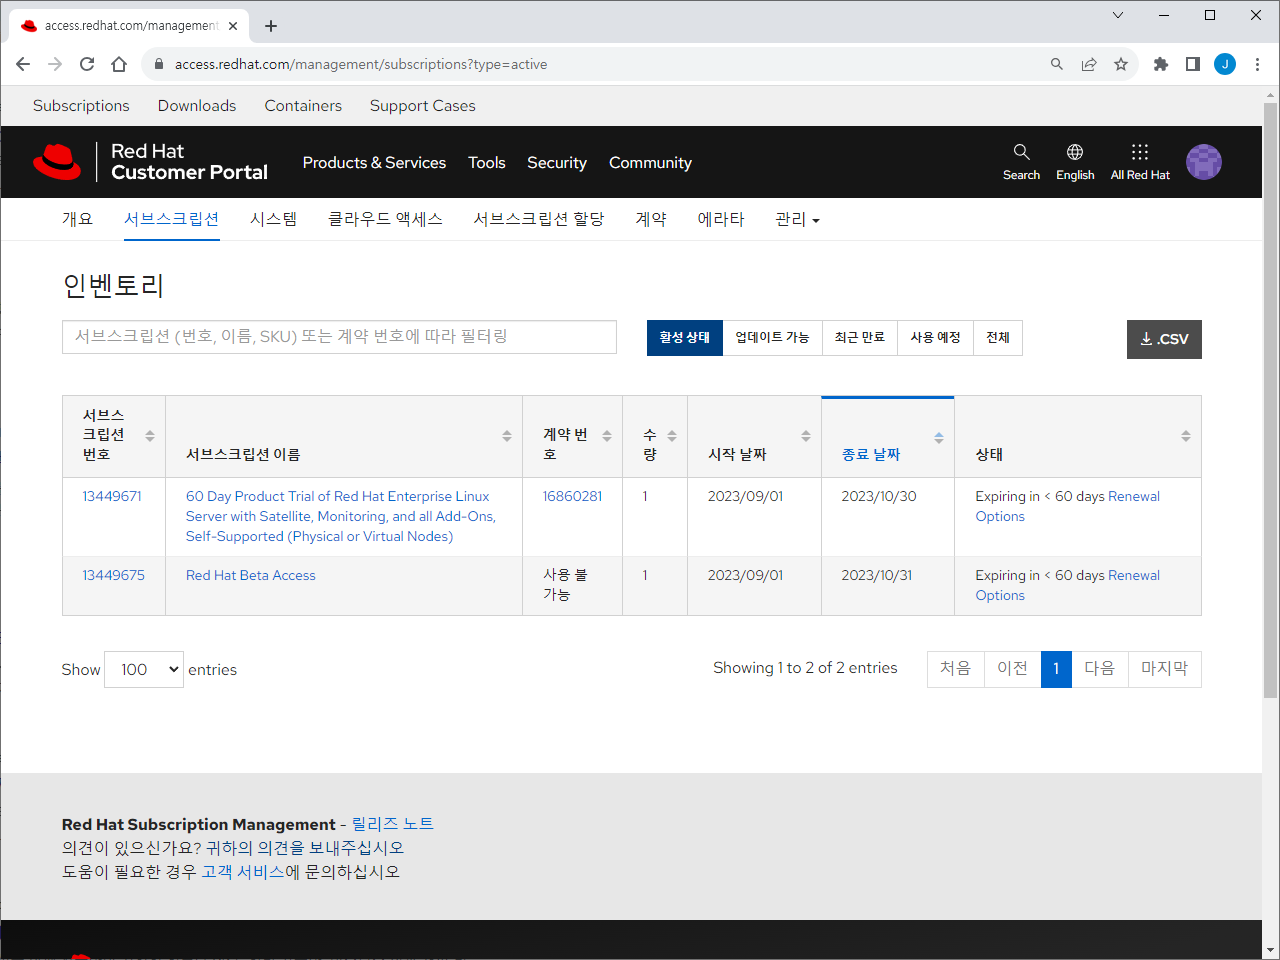The width and height of the screenshot is (1280, 960).
Task: Expand the 관리 dropdown menu
Action: tap(798, 220)
